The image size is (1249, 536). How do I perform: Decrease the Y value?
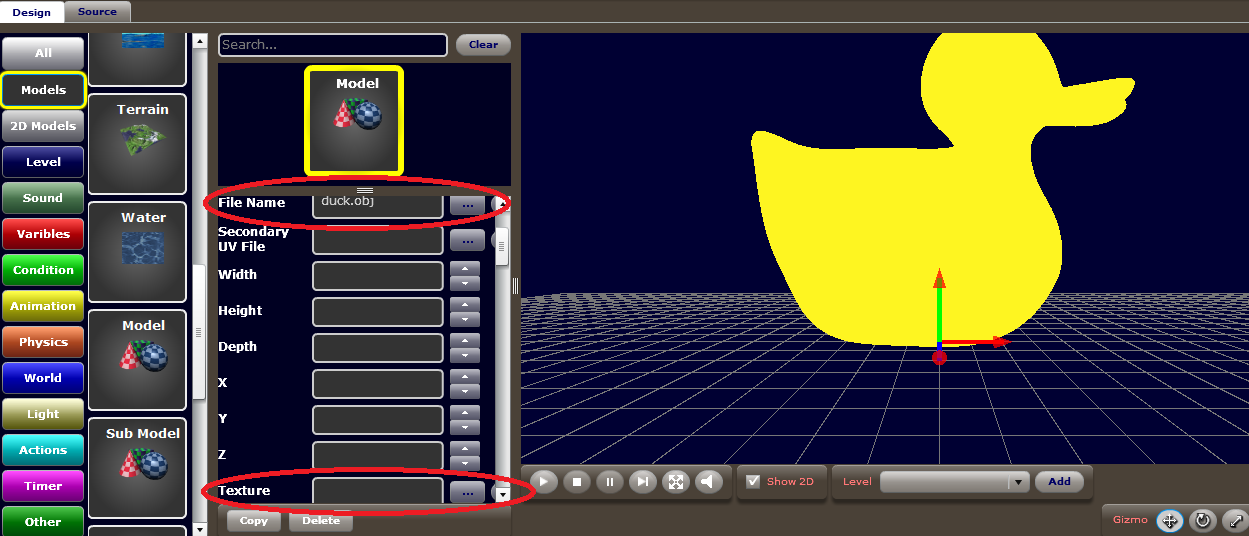(465, 428)
